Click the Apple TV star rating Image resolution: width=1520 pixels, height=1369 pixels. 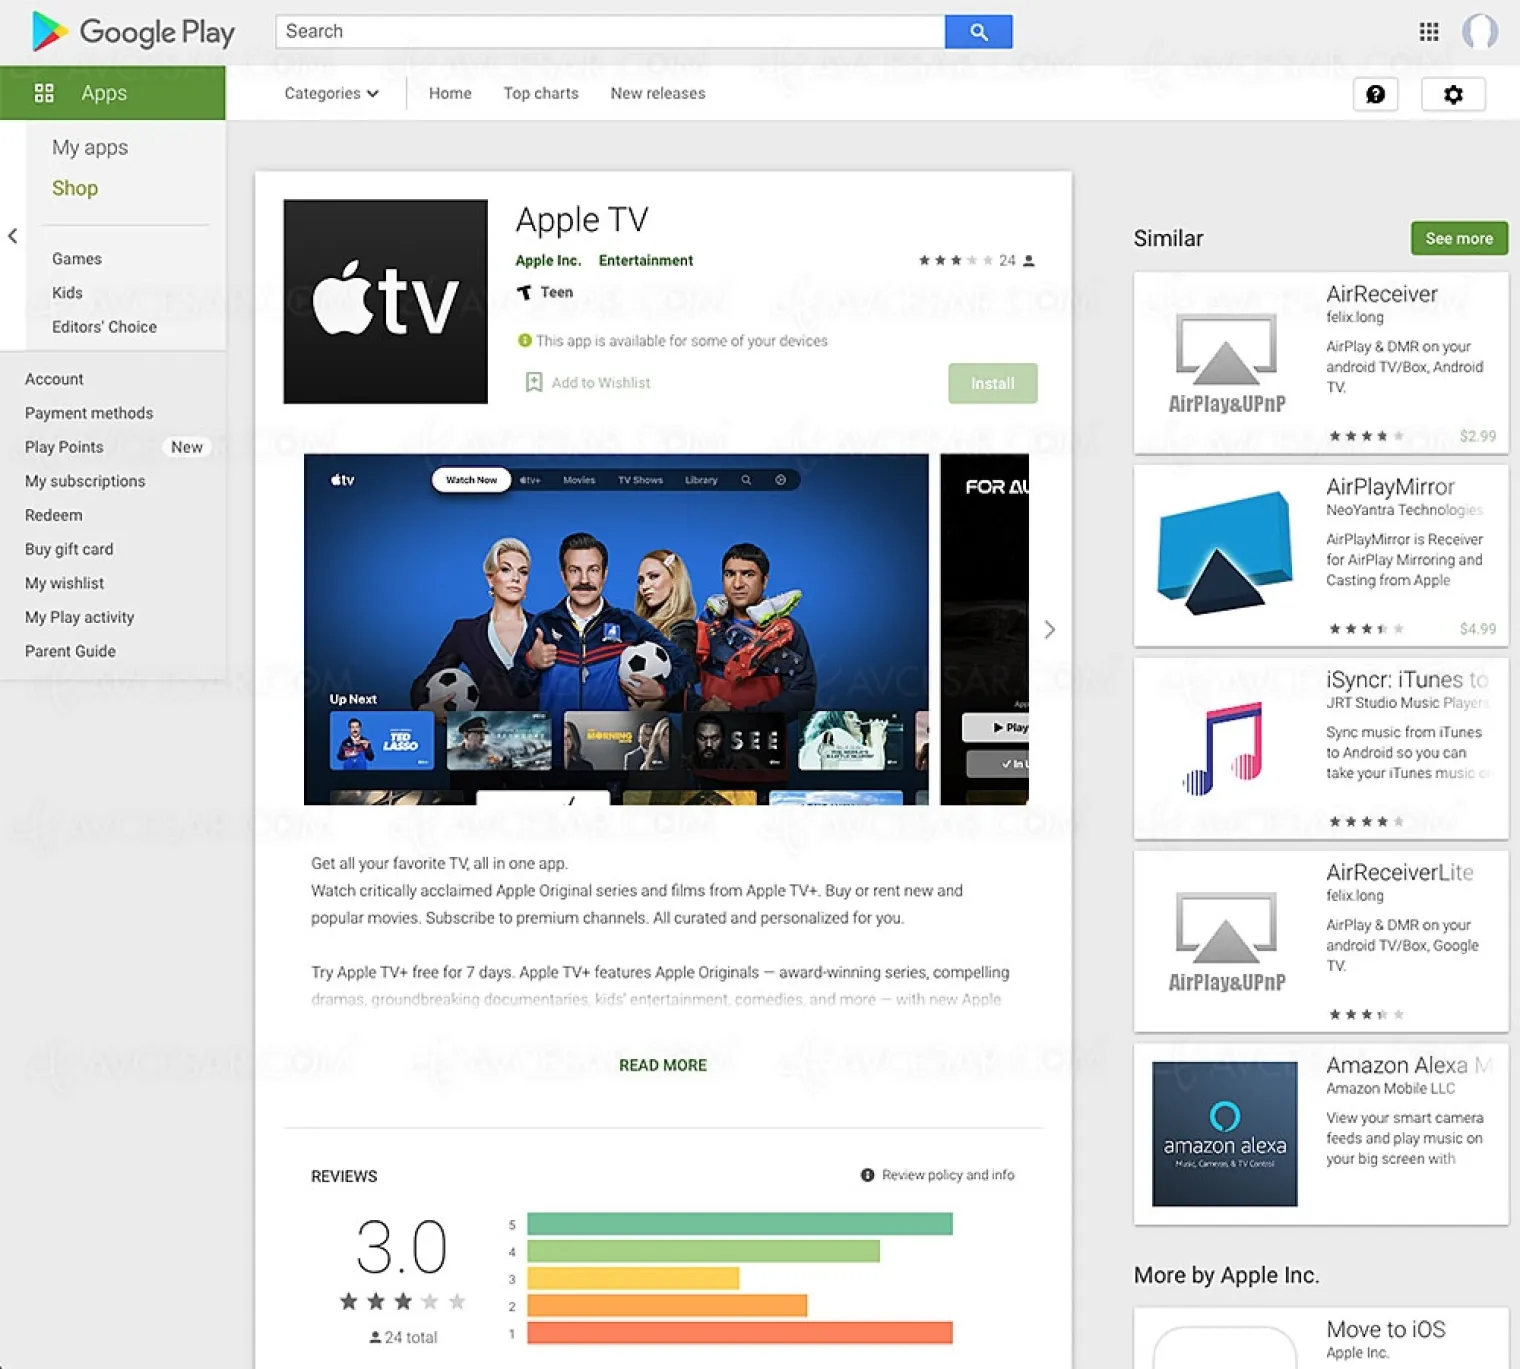[x=955, y=260]
